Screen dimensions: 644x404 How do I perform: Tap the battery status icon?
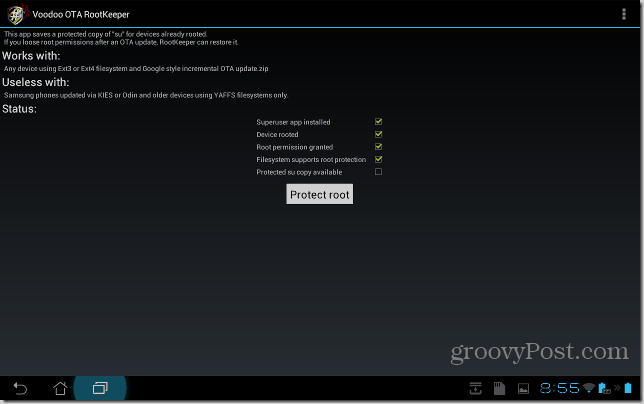tap(628, 388)
